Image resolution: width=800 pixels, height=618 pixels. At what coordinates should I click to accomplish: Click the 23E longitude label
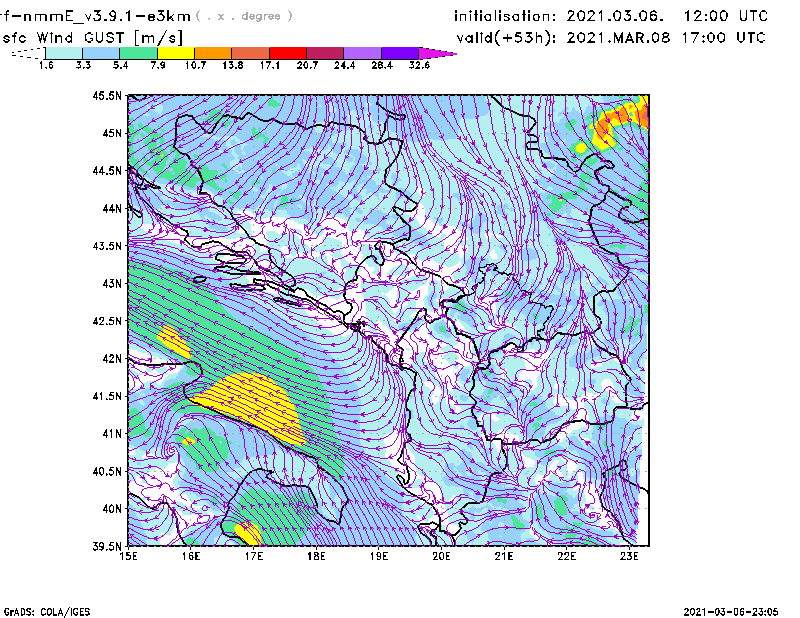[629, 556]
